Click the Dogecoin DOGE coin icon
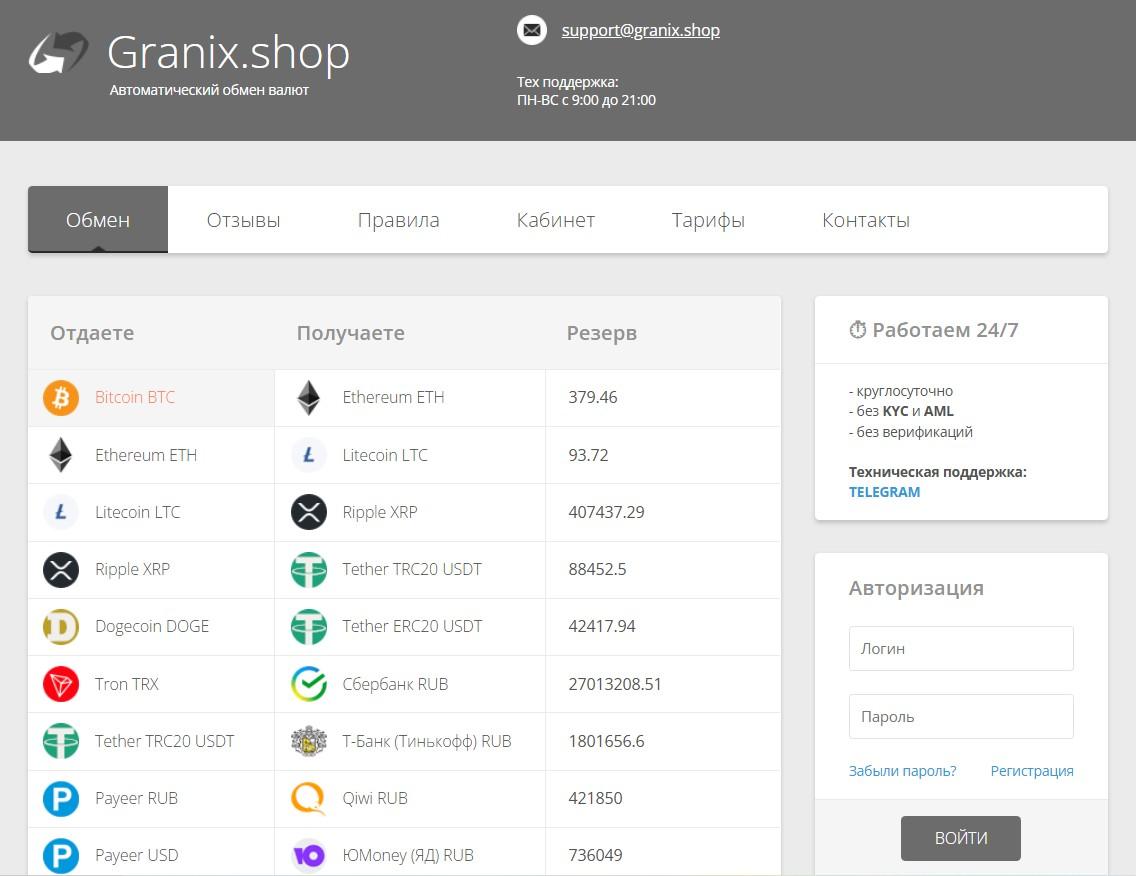This screenshot has height=876, width=1136. point(61,627)
